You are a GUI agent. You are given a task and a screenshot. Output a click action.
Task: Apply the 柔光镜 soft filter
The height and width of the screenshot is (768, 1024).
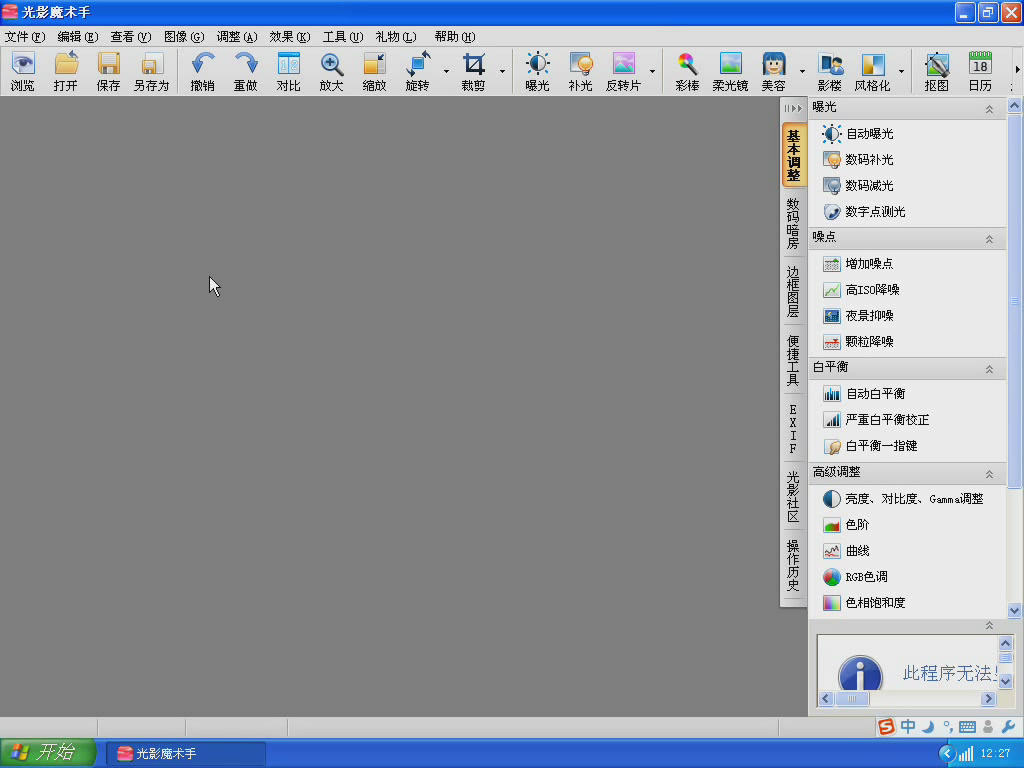click(x=730, y=71)
